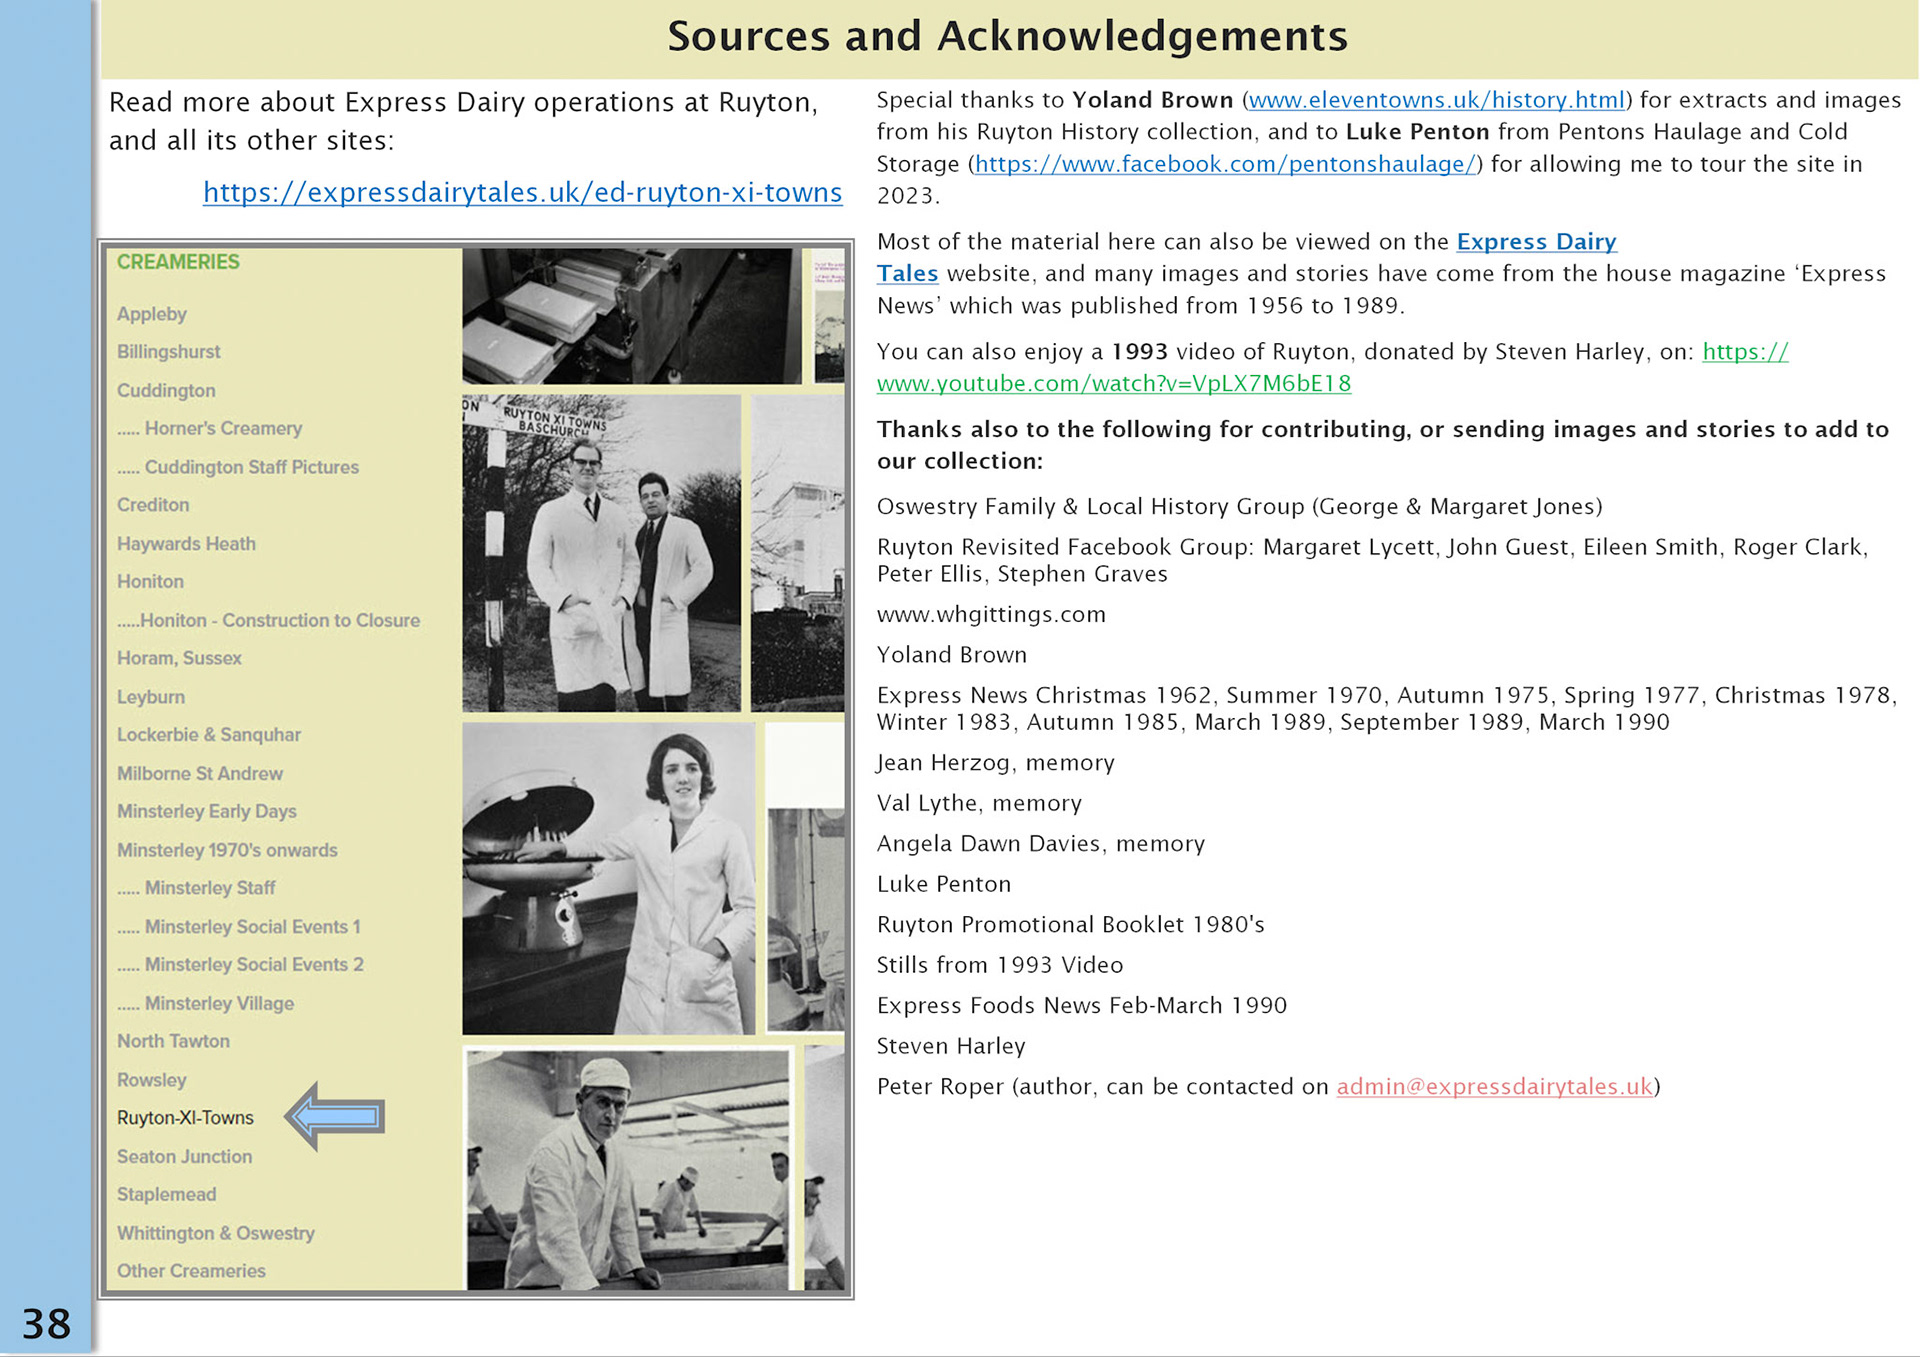Click the admin@expressdairytales.uk email link
The image size is (1920, 1357).
(x=1494, y=1087)
